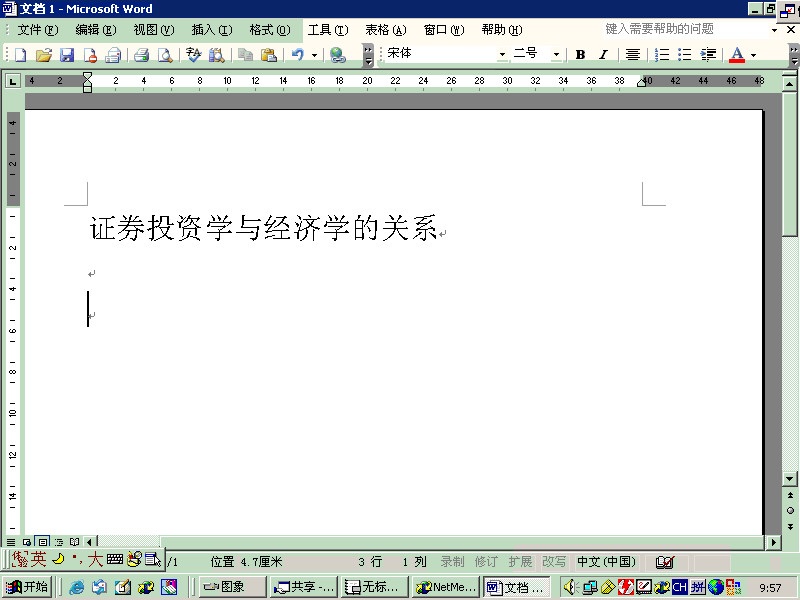Open Print Preview from the toolbar
800x600 pixels.
click(165, 55)
